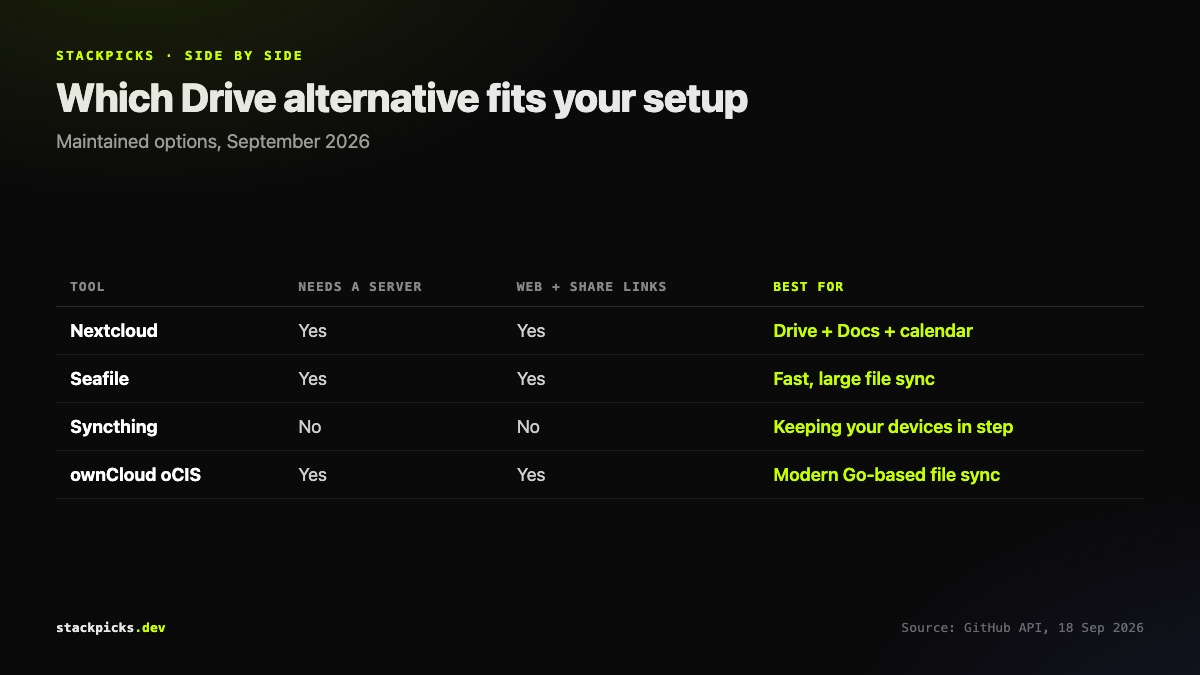Viewport: 1200px width, 675px height.
Task: Click the 'TOOL' column header
Action: [x=87, y=287]
